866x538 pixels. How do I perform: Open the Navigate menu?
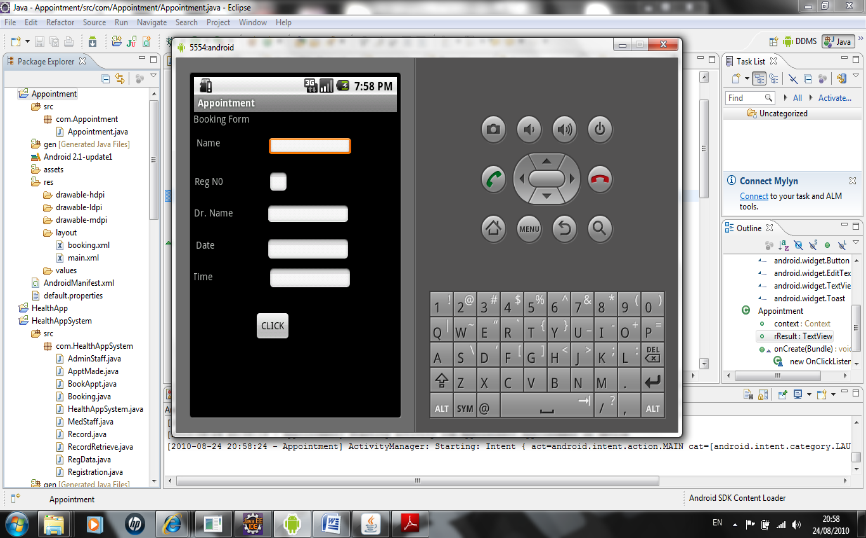(152, 22)
